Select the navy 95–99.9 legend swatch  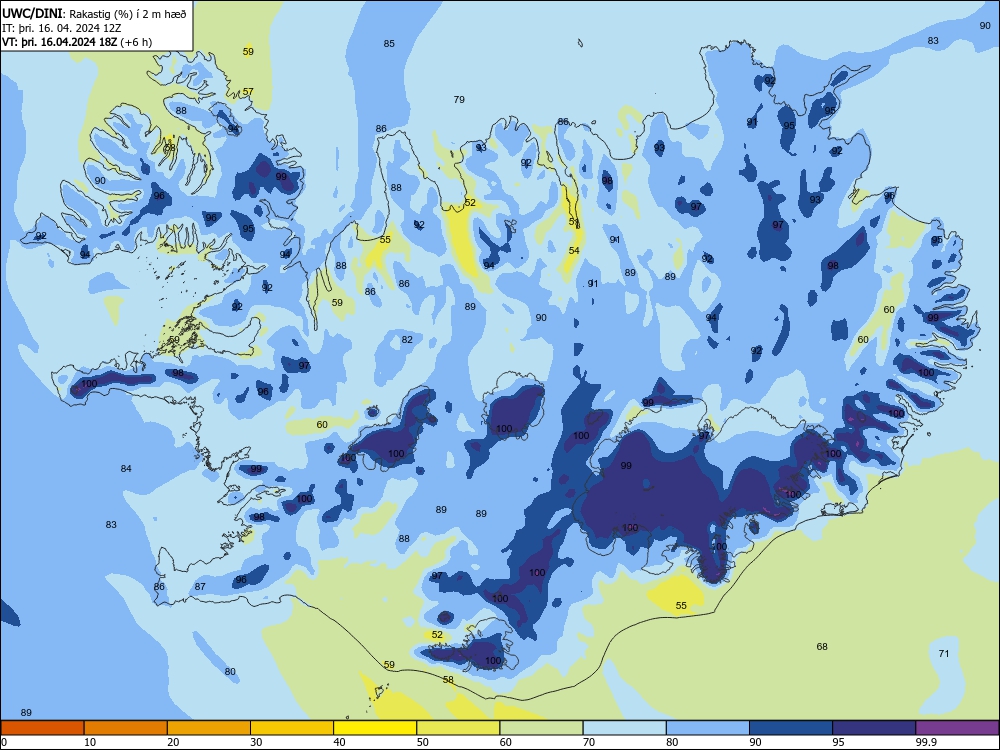[874, 728]
